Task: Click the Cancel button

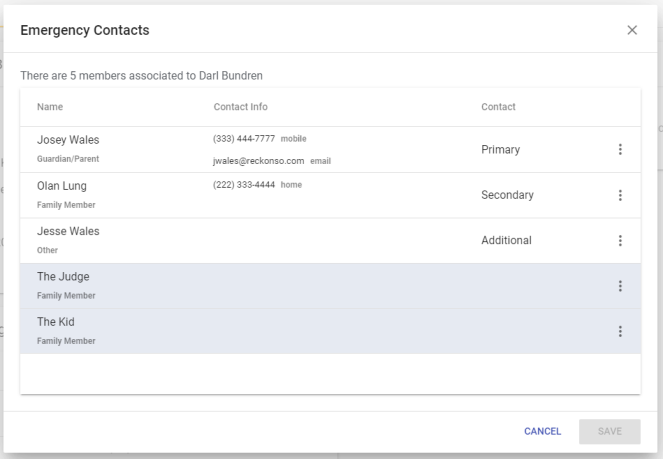Action: tap(543, 431)
